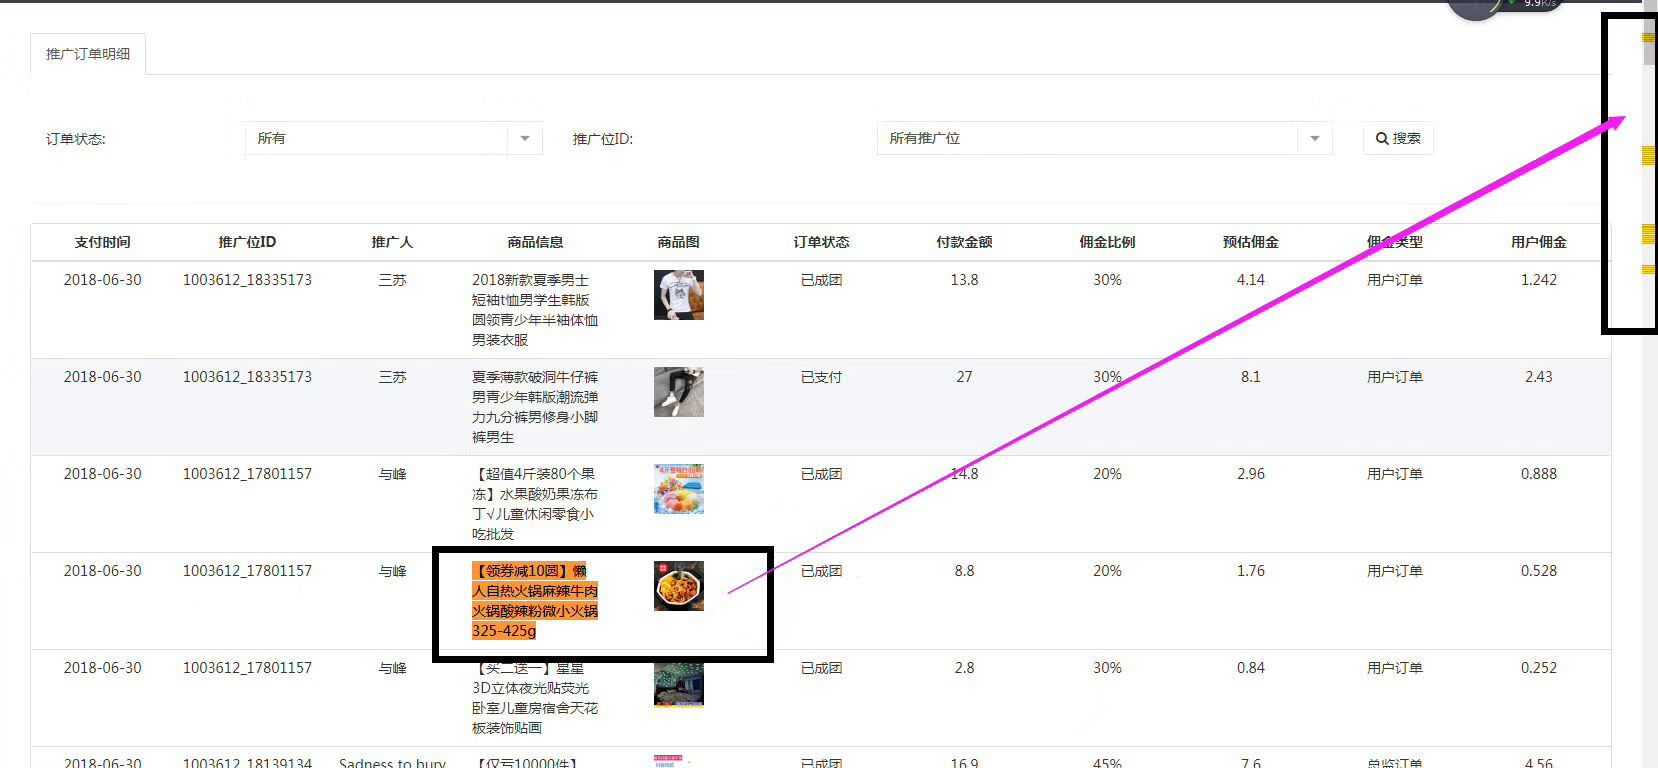Viewport: 1658px width, 768px height.
Task: Click the 付款金额 column header
Action: click(x=964, y=242)
